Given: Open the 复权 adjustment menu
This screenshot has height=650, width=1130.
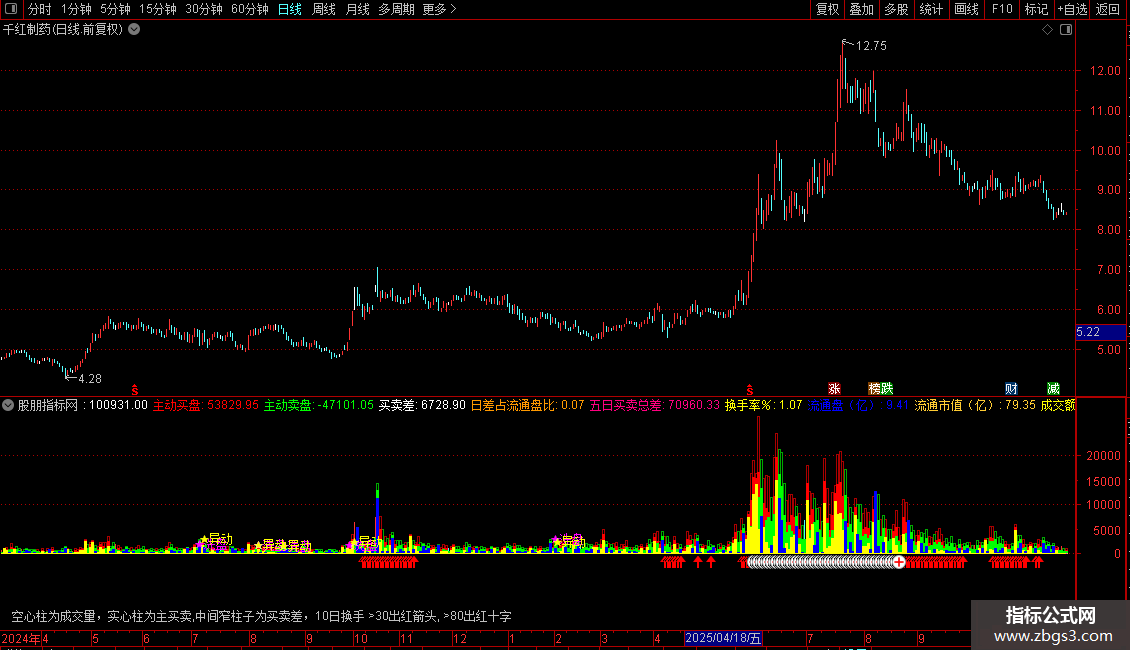Looking at the screenshot, I should tap(827, 9).
